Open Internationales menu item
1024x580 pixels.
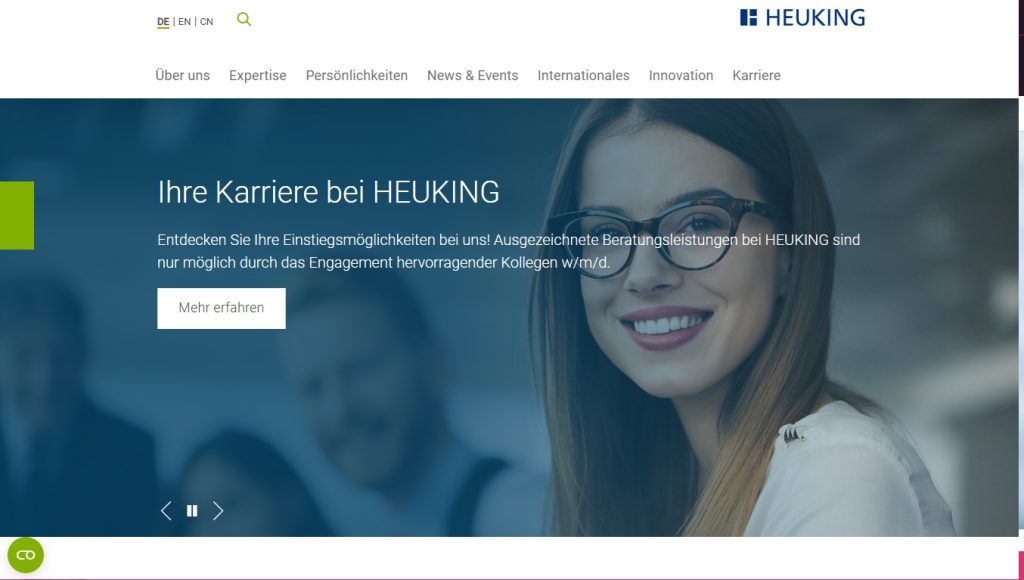point(583,75)
